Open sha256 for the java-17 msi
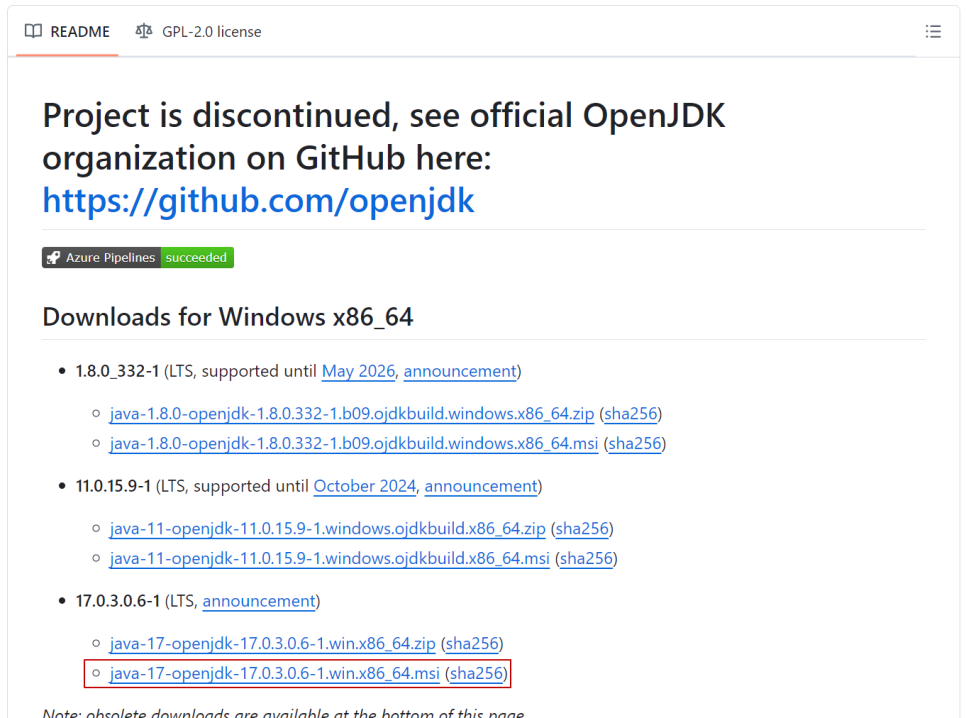The image size is (966, 718). (477, 674)
